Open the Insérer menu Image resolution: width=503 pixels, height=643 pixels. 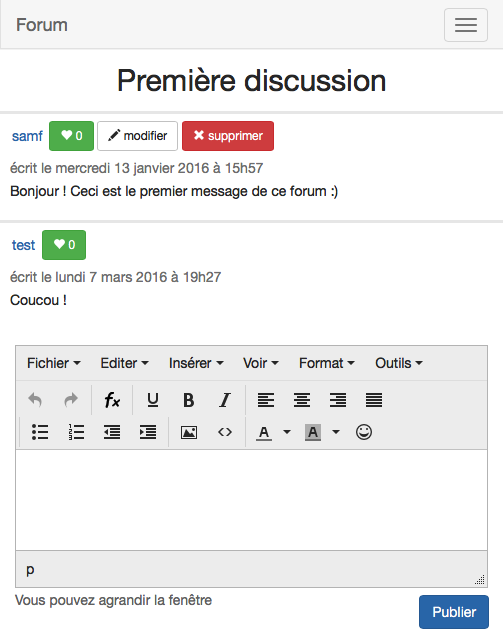pyautogui.click(x=196, y=363)
